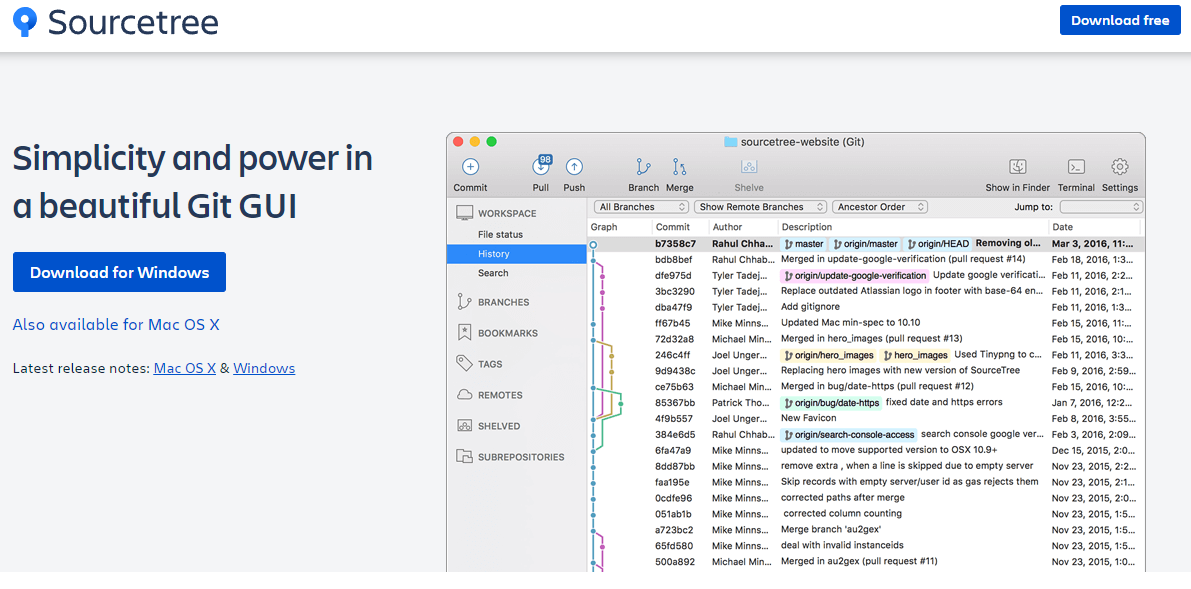Click the origin/search-console-access tag
Image resolution: width=1191 pixels, height=589 pixels.
click(848, 435)
